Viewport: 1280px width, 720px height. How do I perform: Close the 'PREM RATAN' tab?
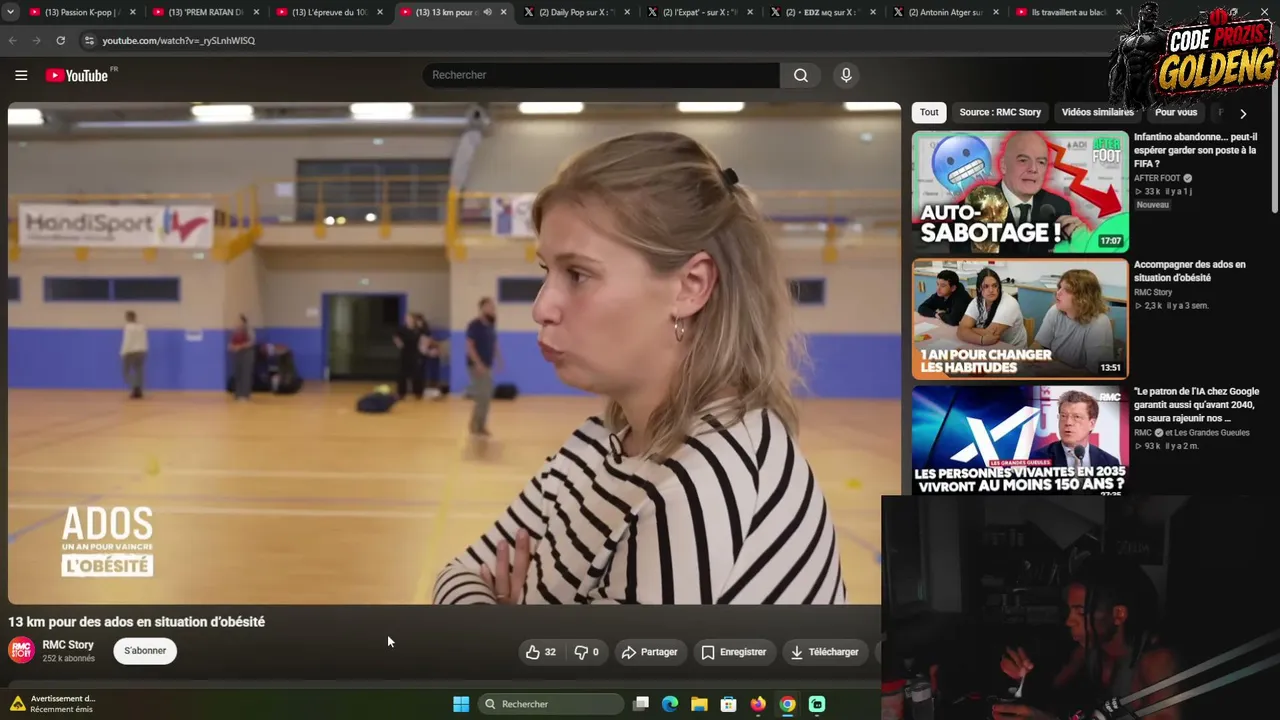click(256, 12)
